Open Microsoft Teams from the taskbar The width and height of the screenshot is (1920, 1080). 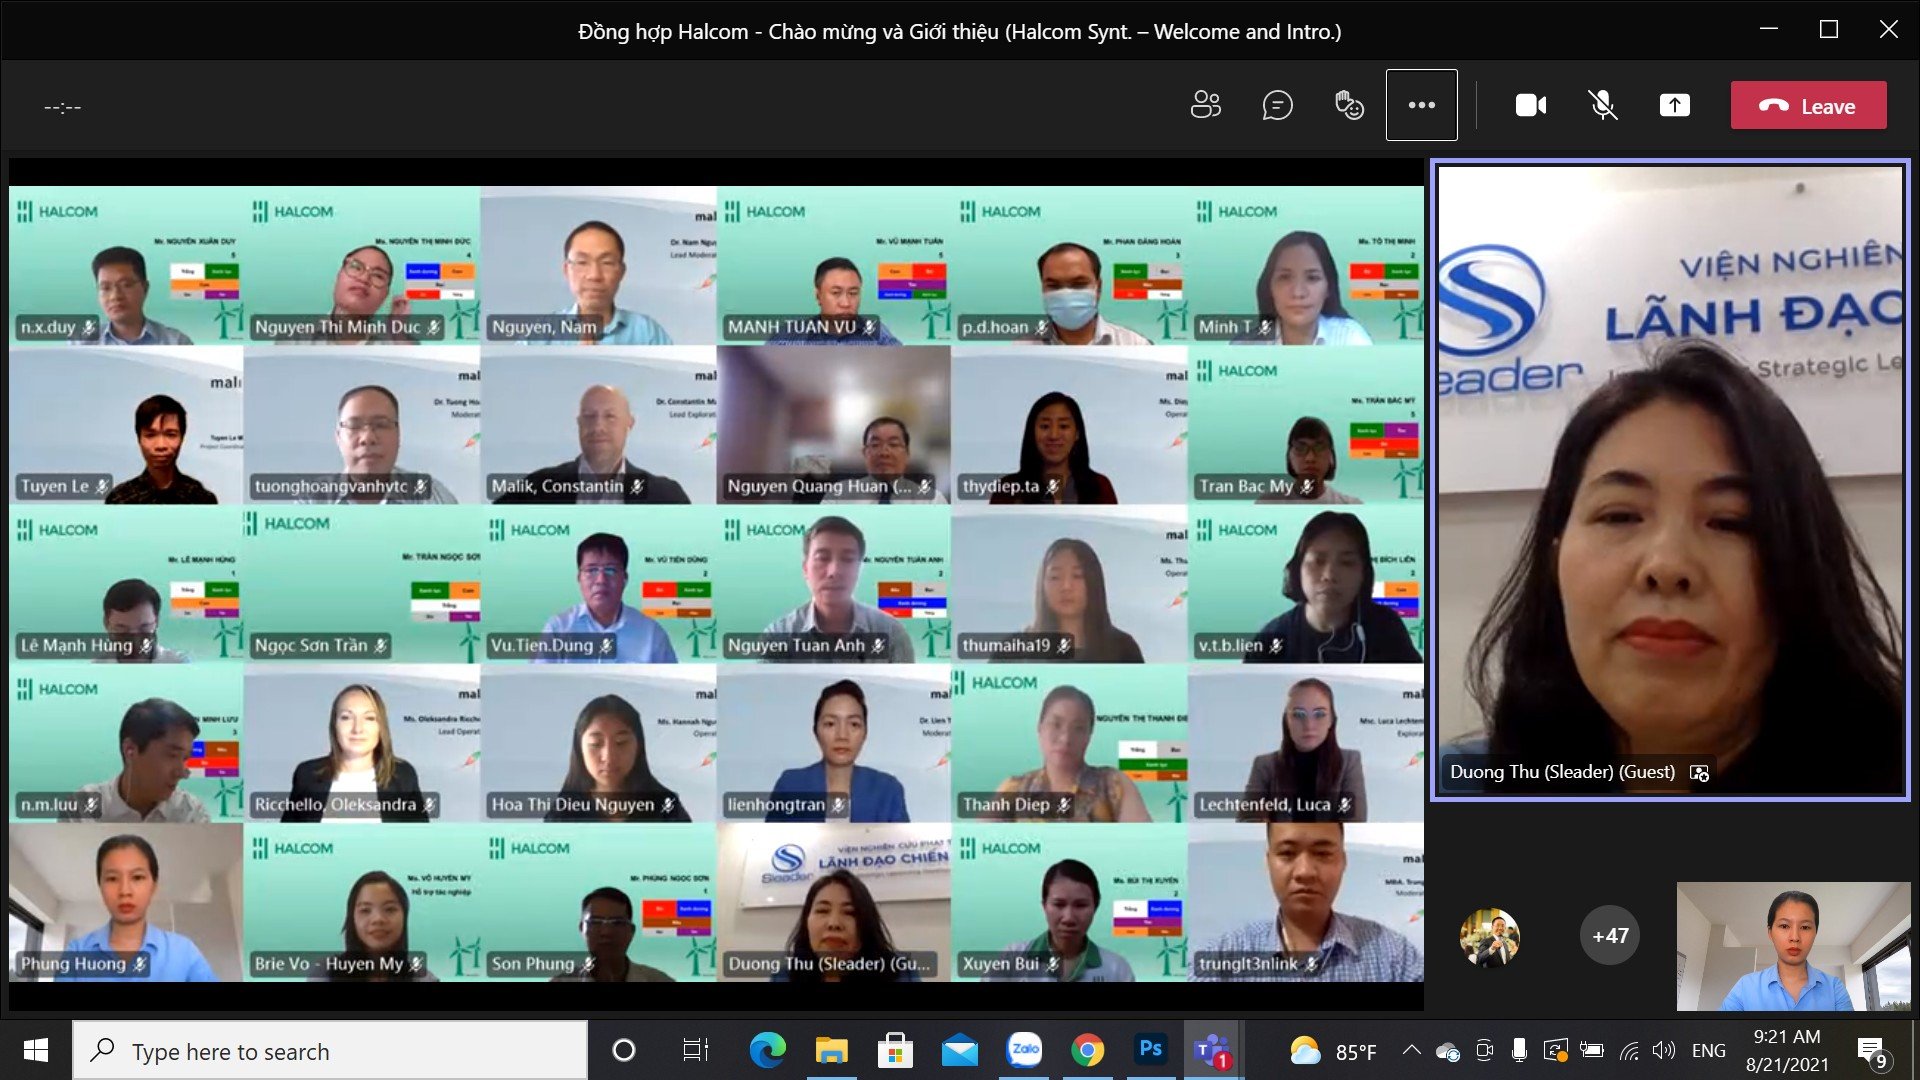pos(1212,1051)
